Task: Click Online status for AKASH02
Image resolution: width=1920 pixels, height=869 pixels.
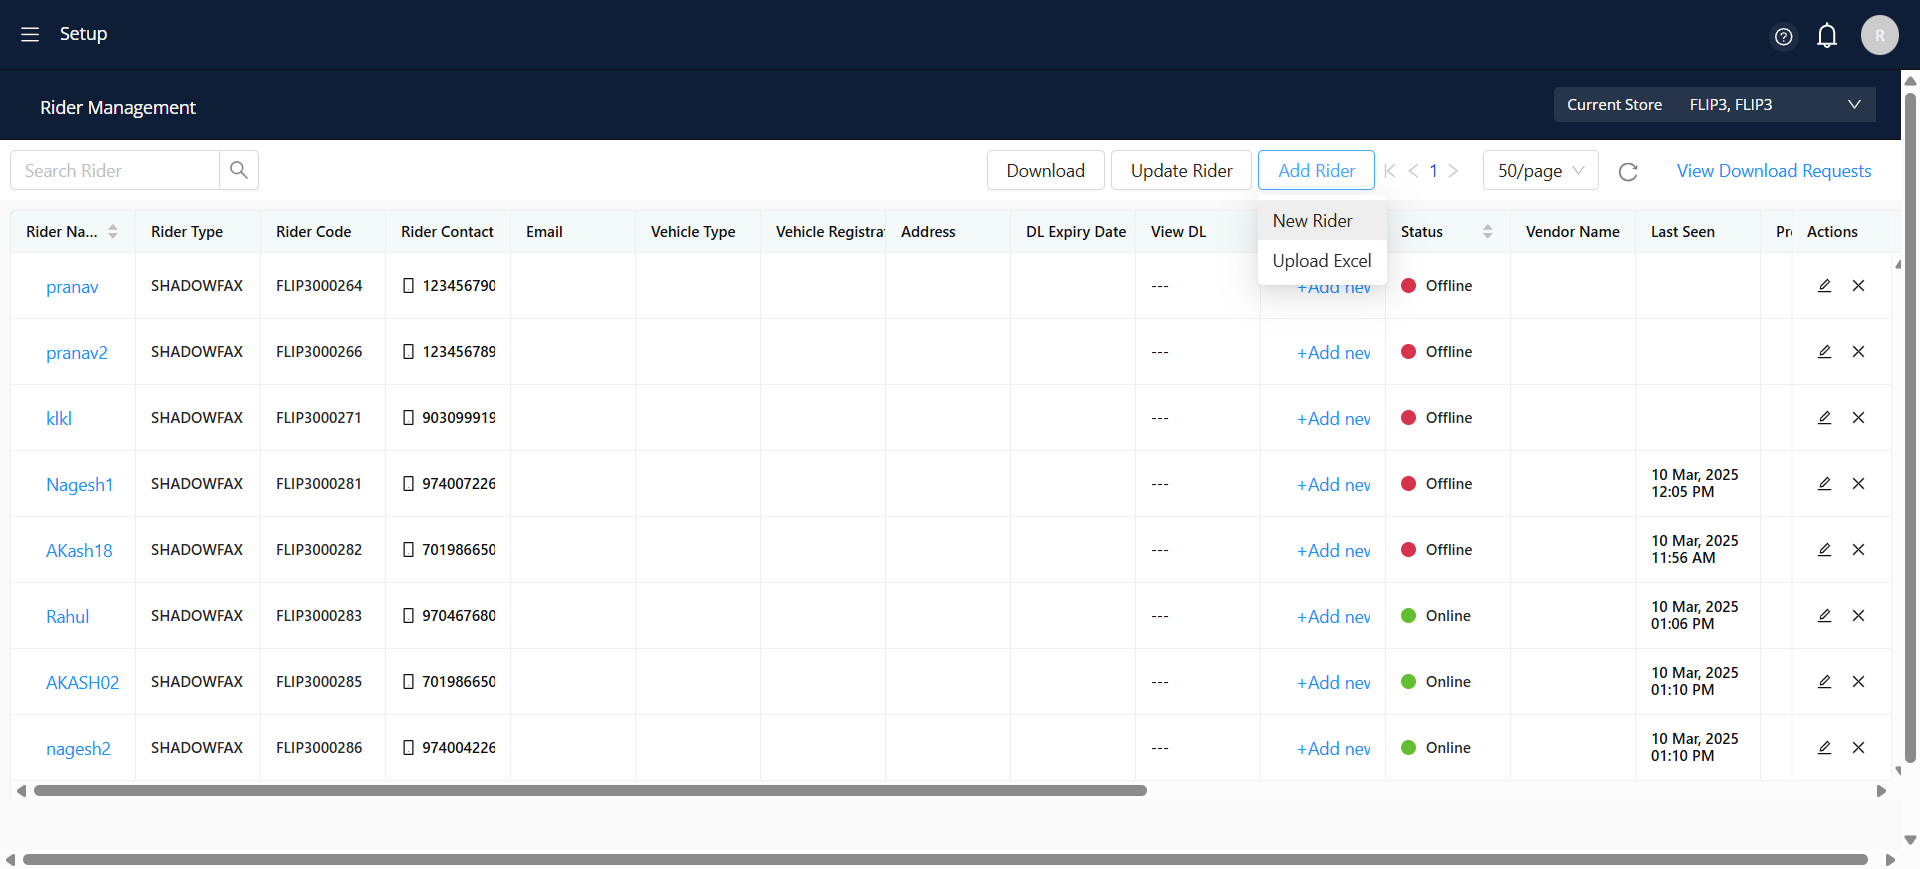Action: [x=1436, y=682]
